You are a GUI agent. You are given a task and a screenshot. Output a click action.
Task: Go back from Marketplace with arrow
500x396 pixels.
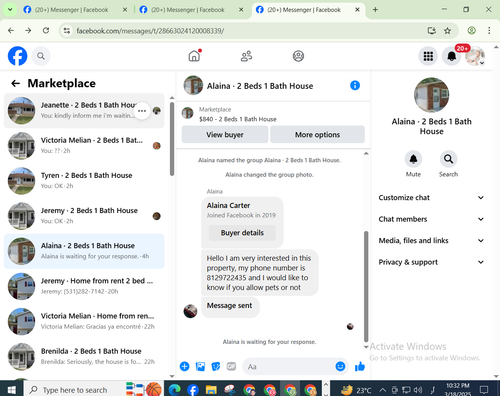[15, 83]
